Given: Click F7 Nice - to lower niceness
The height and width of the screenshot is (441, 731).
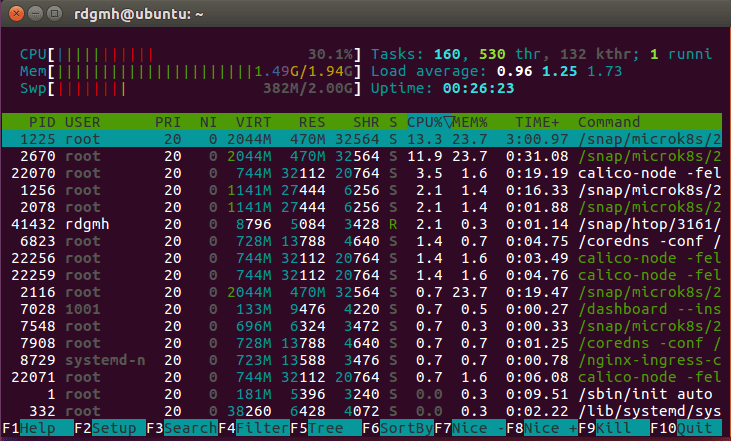Looking at the screenshot, I should [x=470, y=428].
